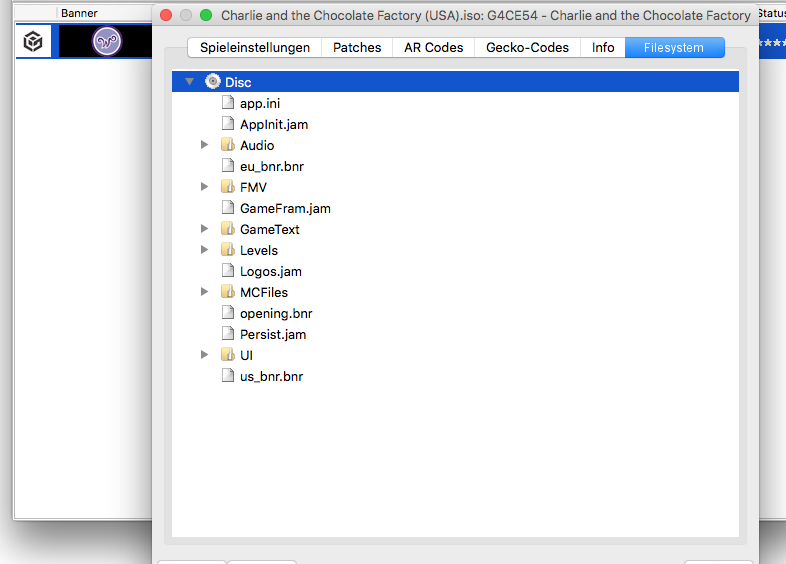Select the app.ini file name

click(260, 103)
